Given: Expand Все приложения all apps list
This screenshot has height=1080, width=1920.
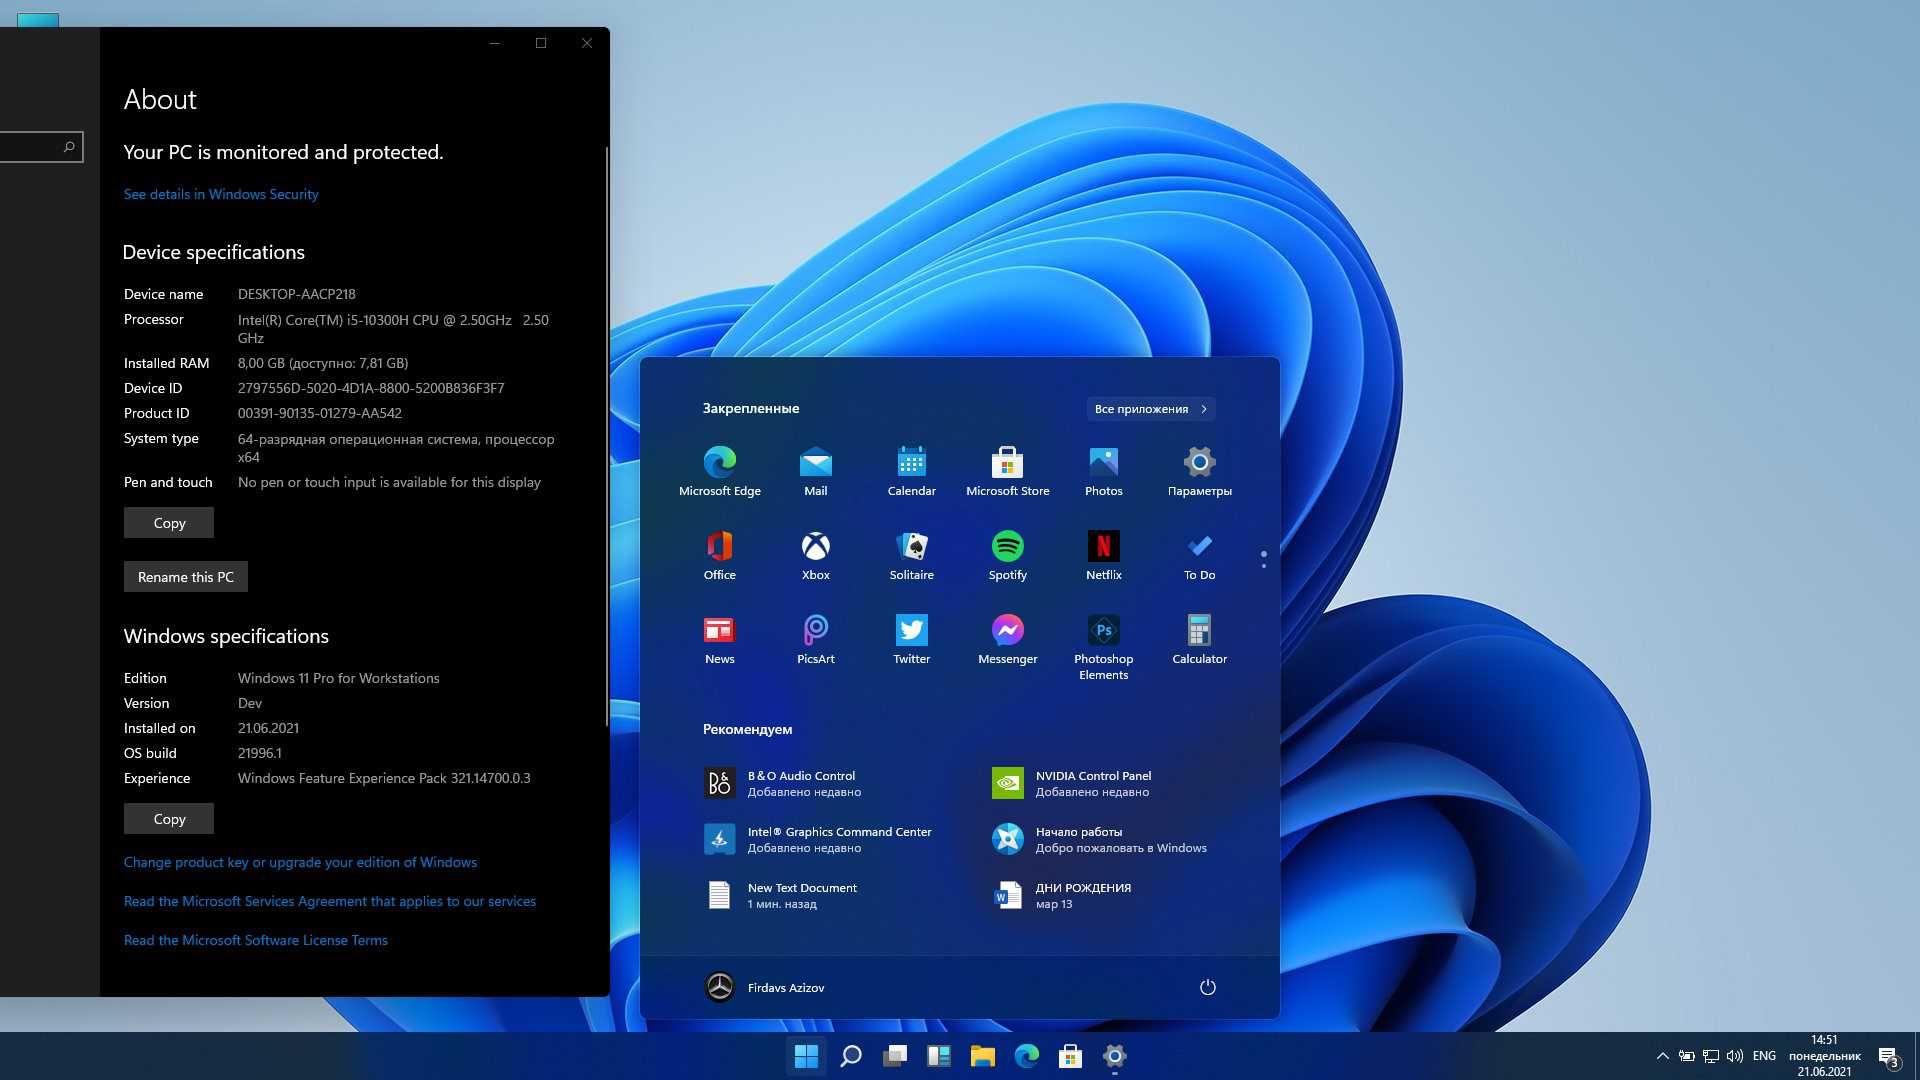Looking at the screenshot, I should tap(1151, 408).
